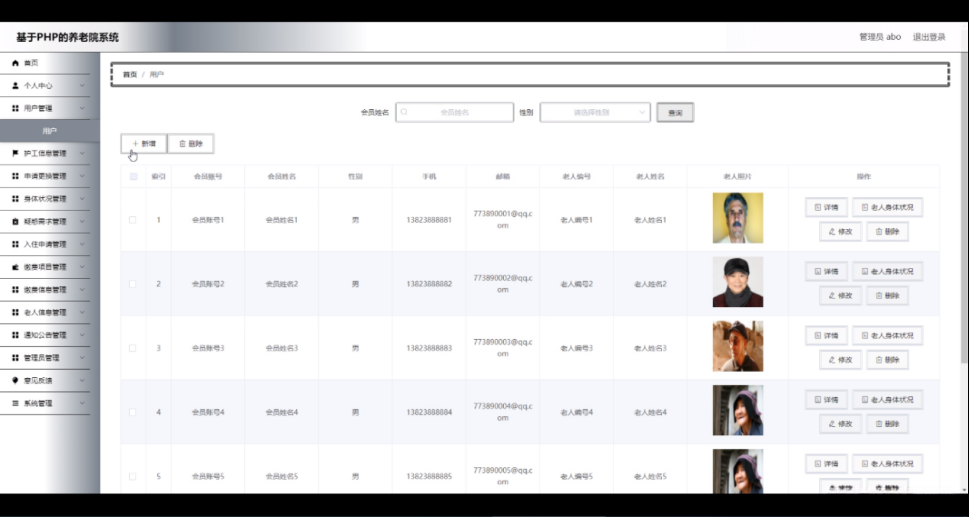Check the checkbox for row 会员账号1
969x517 pixels.
click(132, 219)
